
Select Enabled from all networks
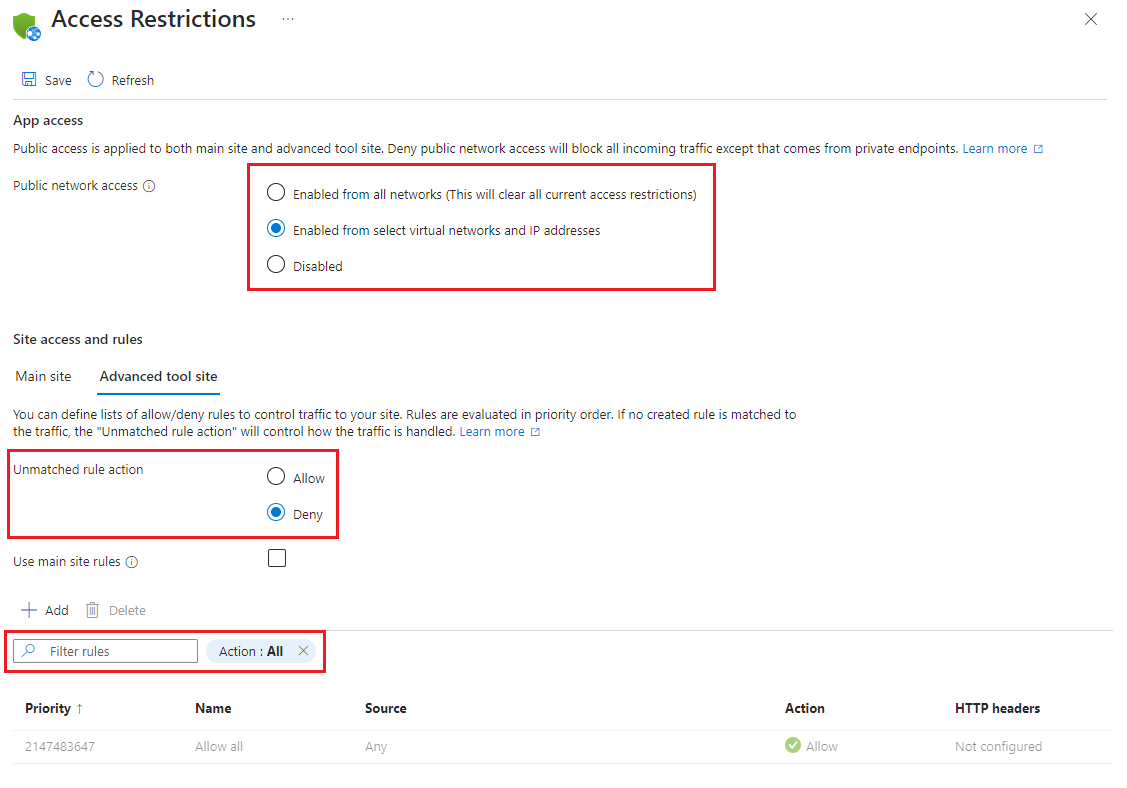coord(276,192)
